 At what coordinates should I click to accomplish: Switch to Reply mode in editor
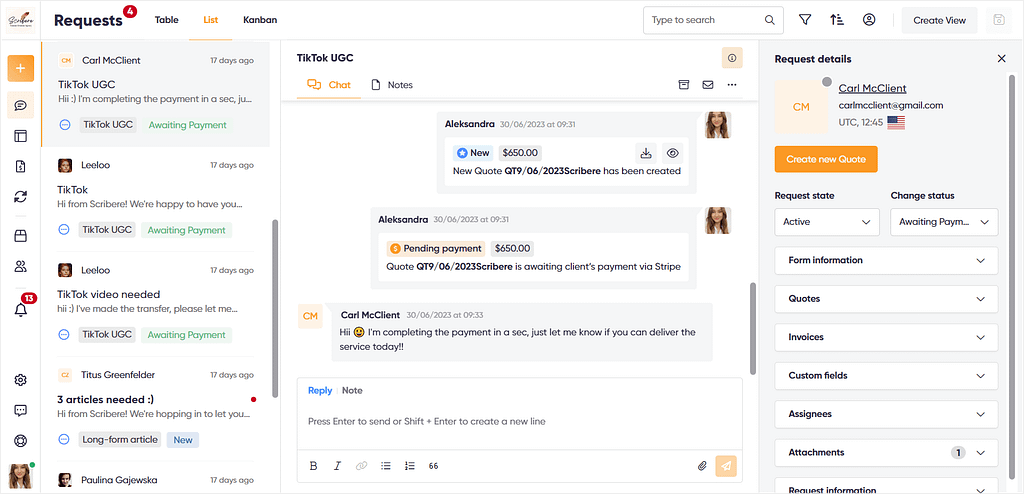[320, 391]
